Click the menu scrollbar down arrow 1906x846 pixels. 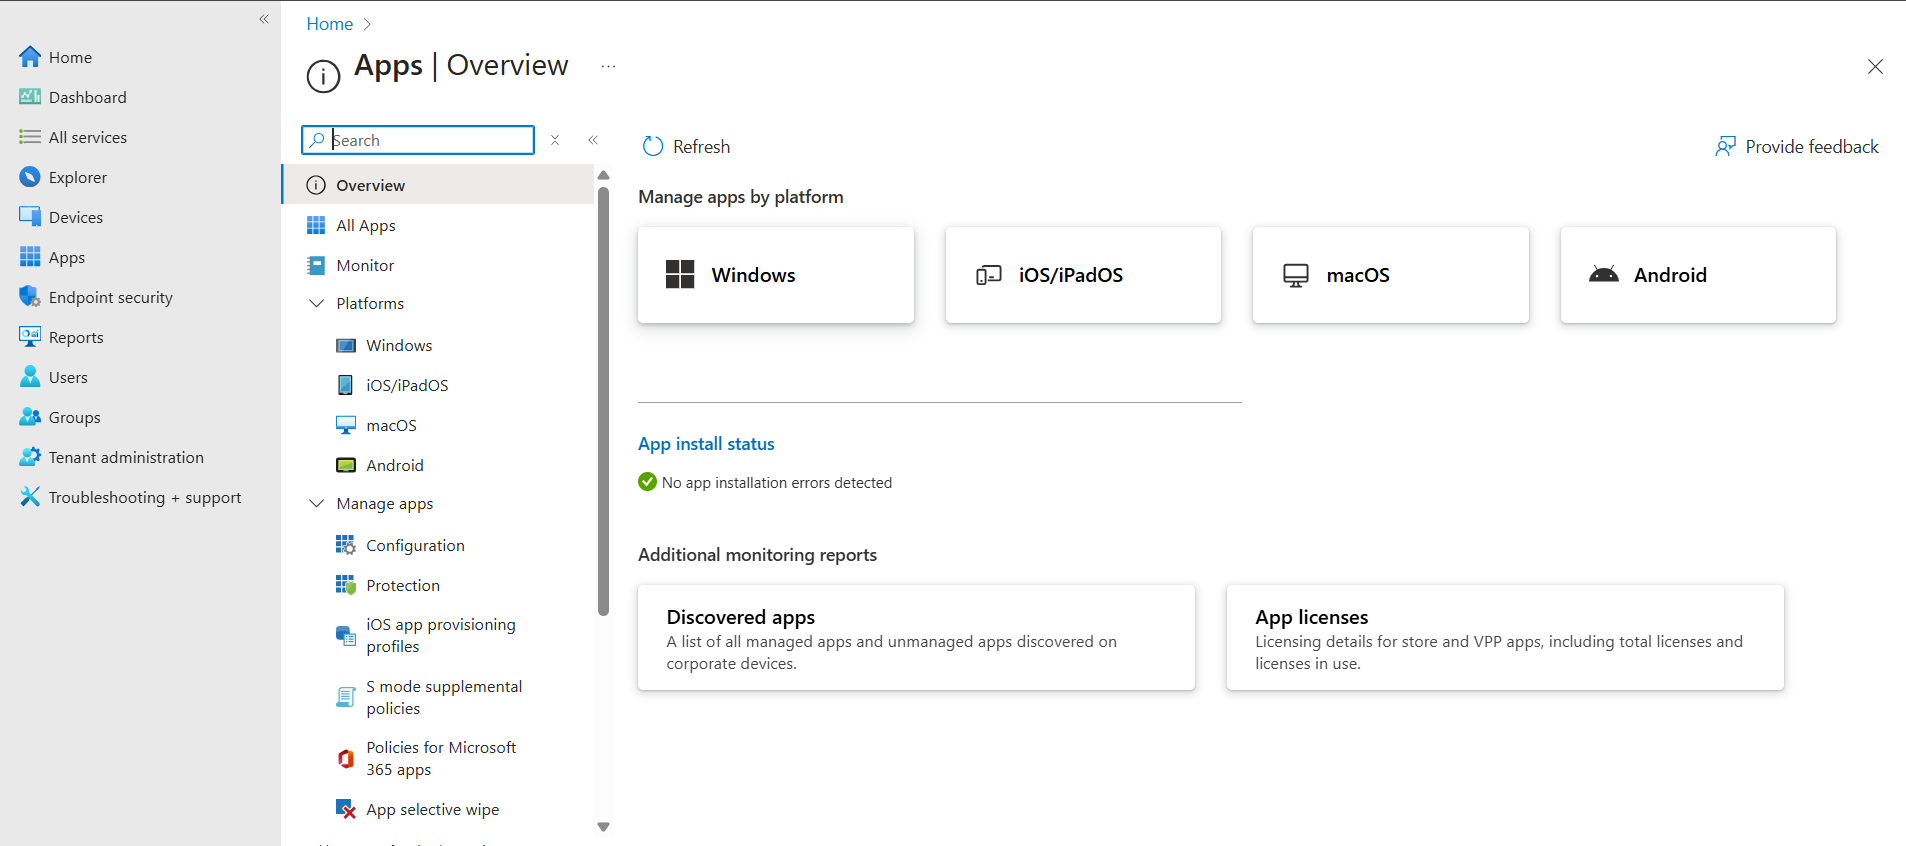[603, 827]
